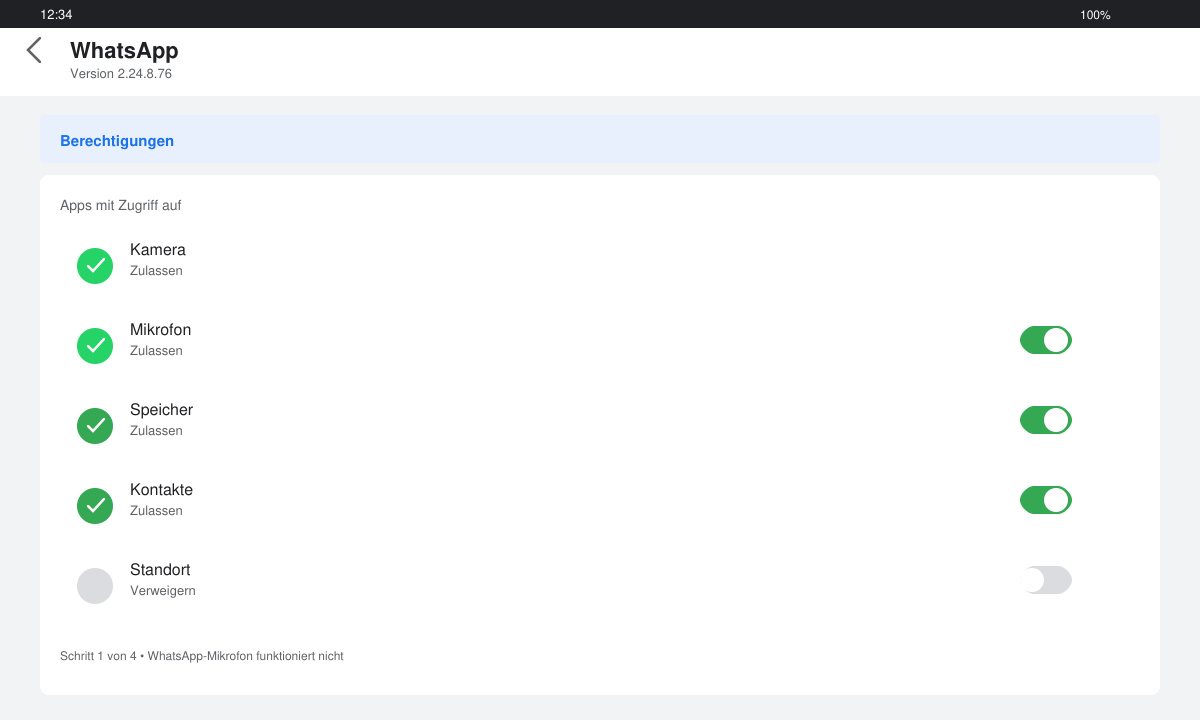Click the Kamera green checkmark icon
1200x720 pixels.
pyautogui.click(x=95, y=266)
